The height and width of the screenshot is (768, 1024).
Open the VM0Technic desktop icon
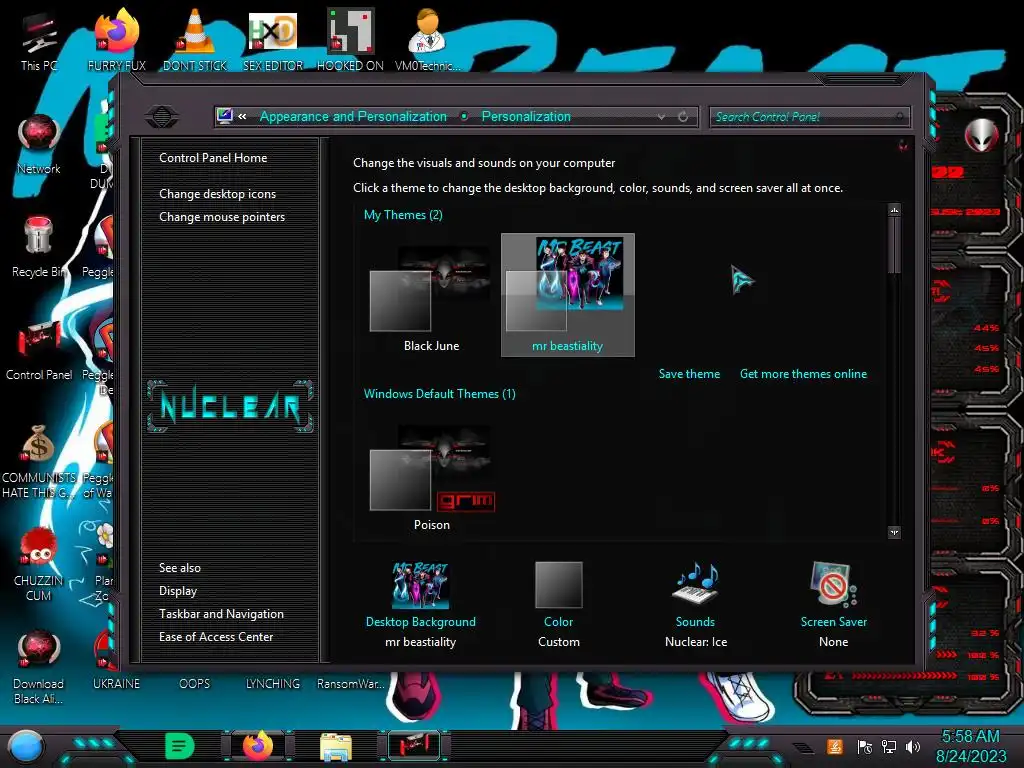427,40
